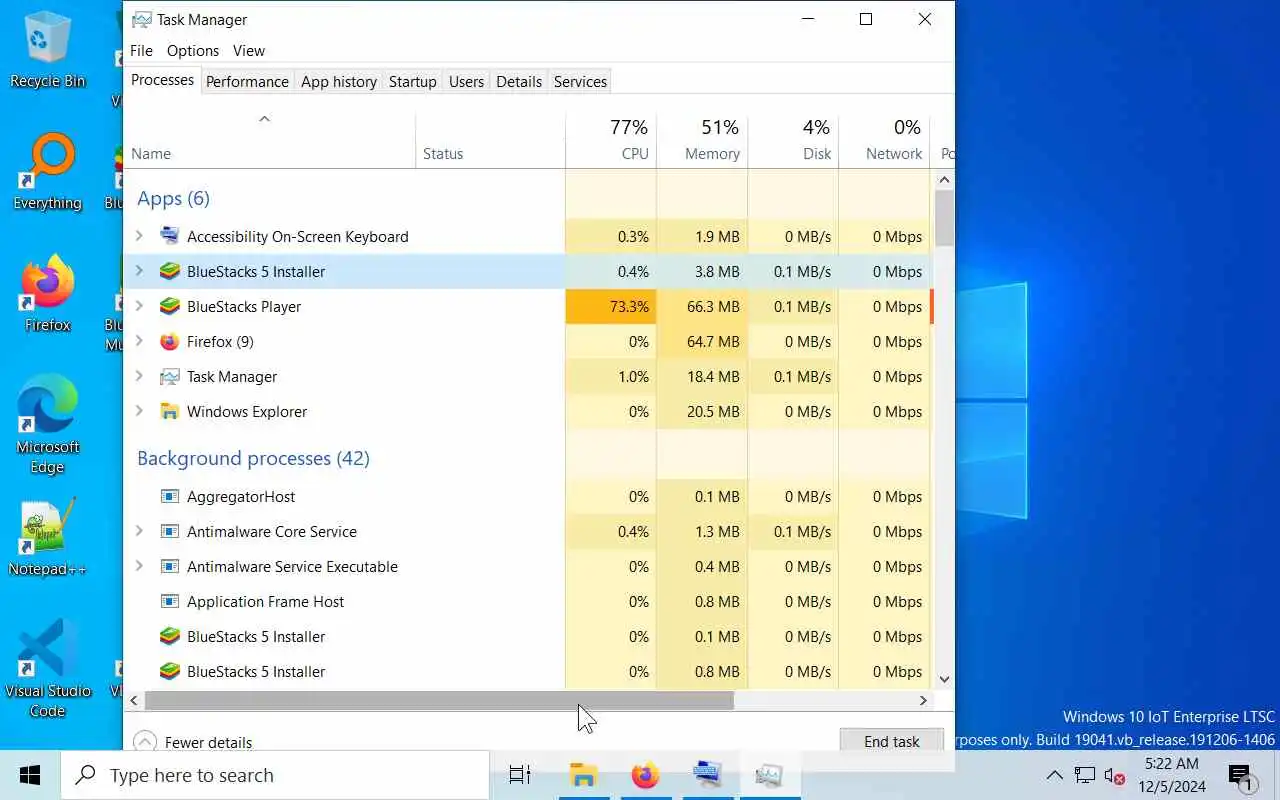Click the Firefox desktop shortcut
Image resolution: width=1280 pixels, height=800 pixels.
(47, 294)
